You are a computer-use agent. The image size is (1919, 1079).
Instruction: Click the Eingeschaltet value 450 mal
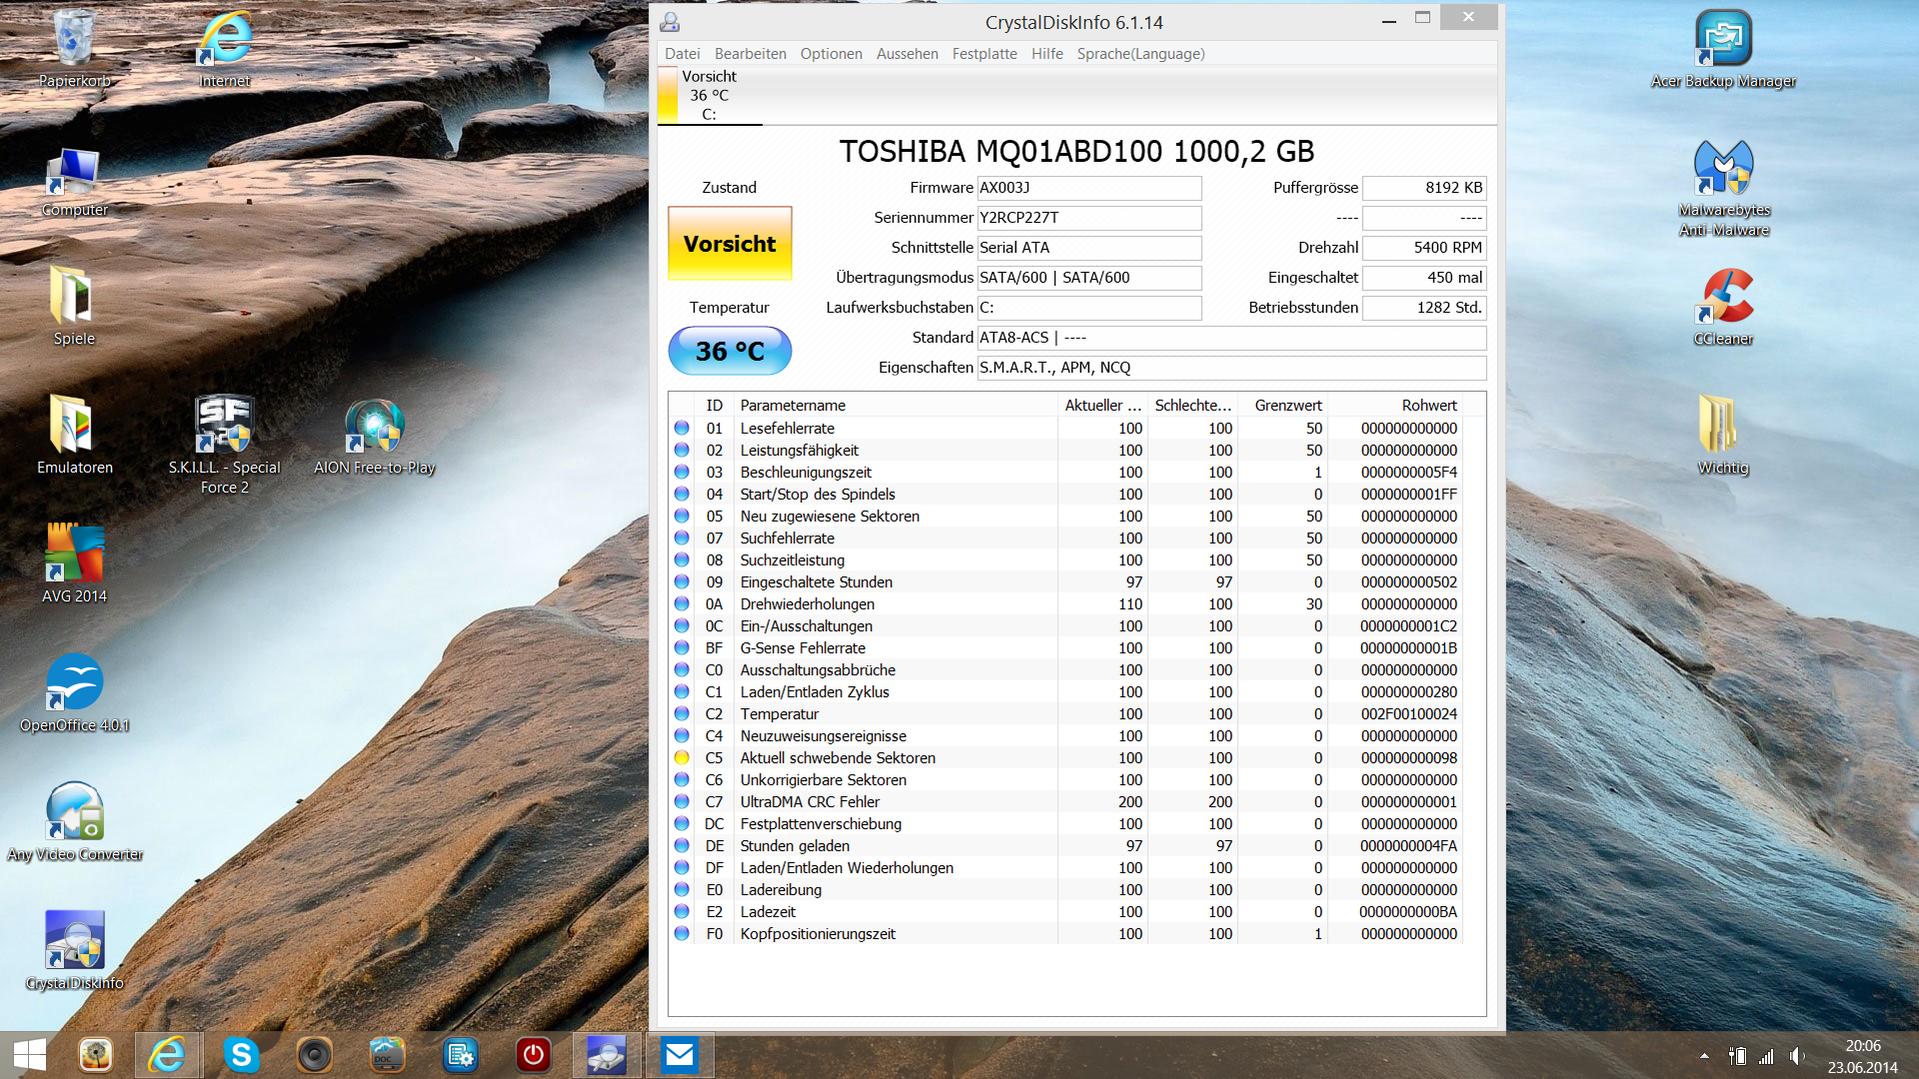(x=1424, y=278)
